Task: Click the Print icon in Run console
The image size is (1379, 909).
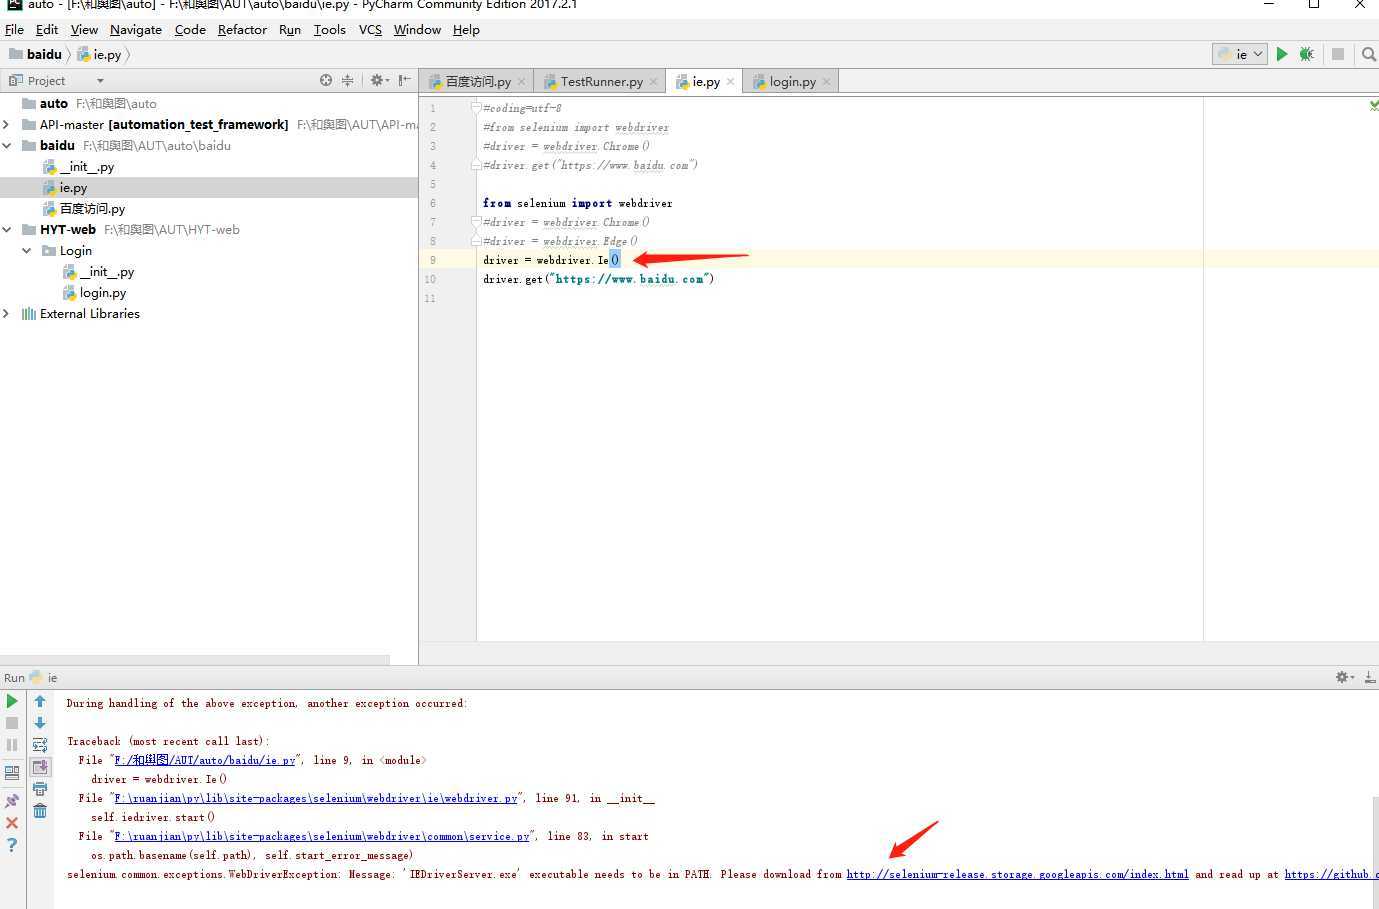Action: click(x=40, y=789)
